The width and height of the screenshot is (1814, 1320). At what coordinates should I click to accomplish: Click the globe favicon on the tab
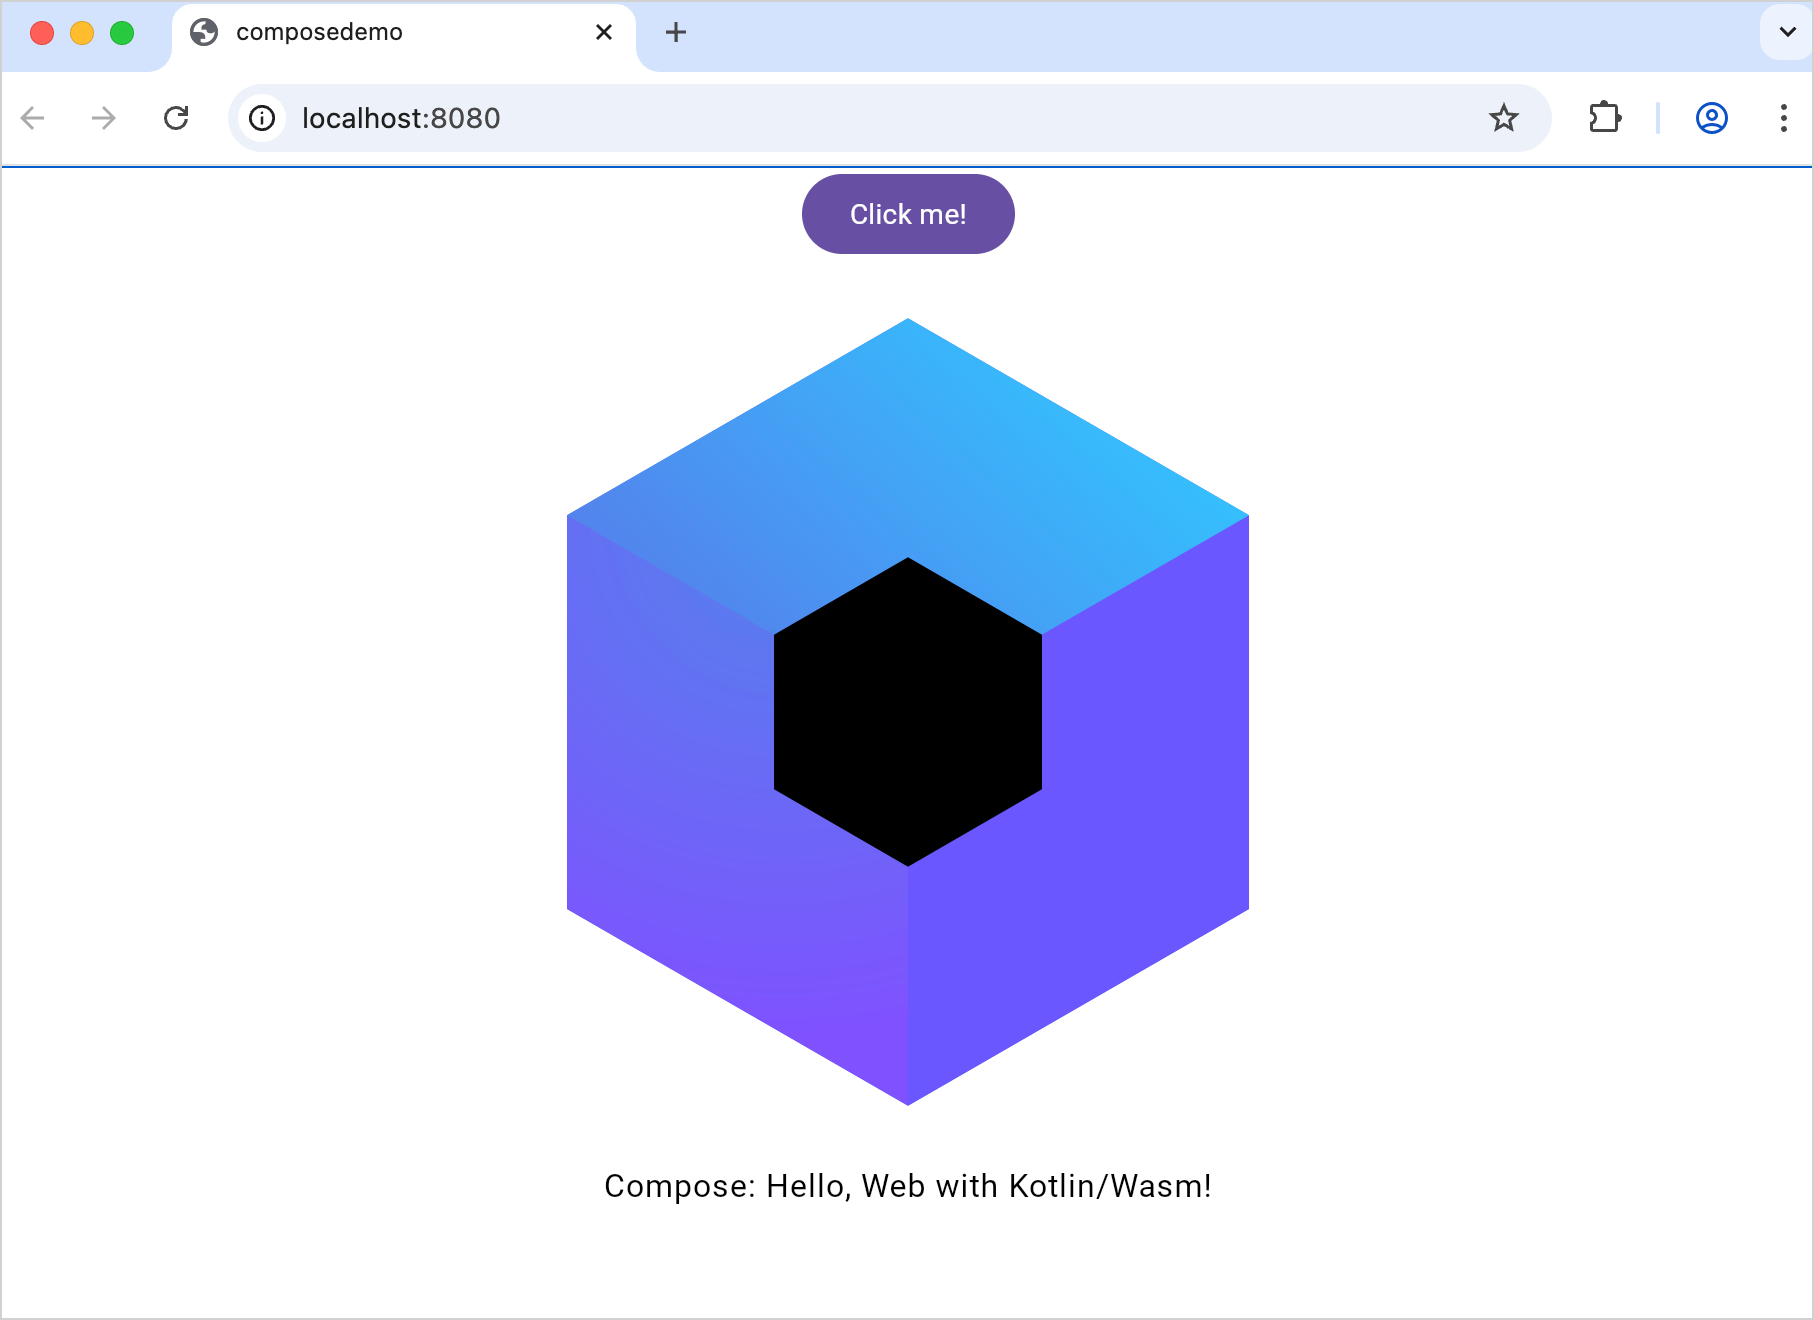tap(204, 32)
